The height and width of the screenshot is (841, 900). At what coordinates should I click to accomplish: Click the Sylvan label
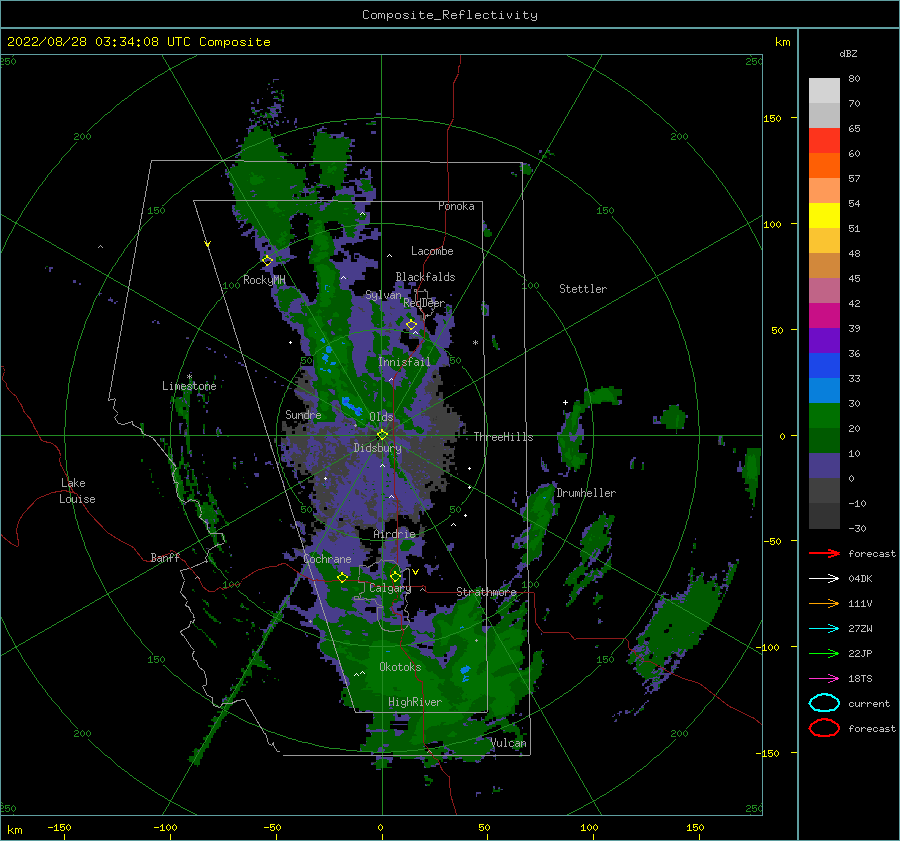383,295
